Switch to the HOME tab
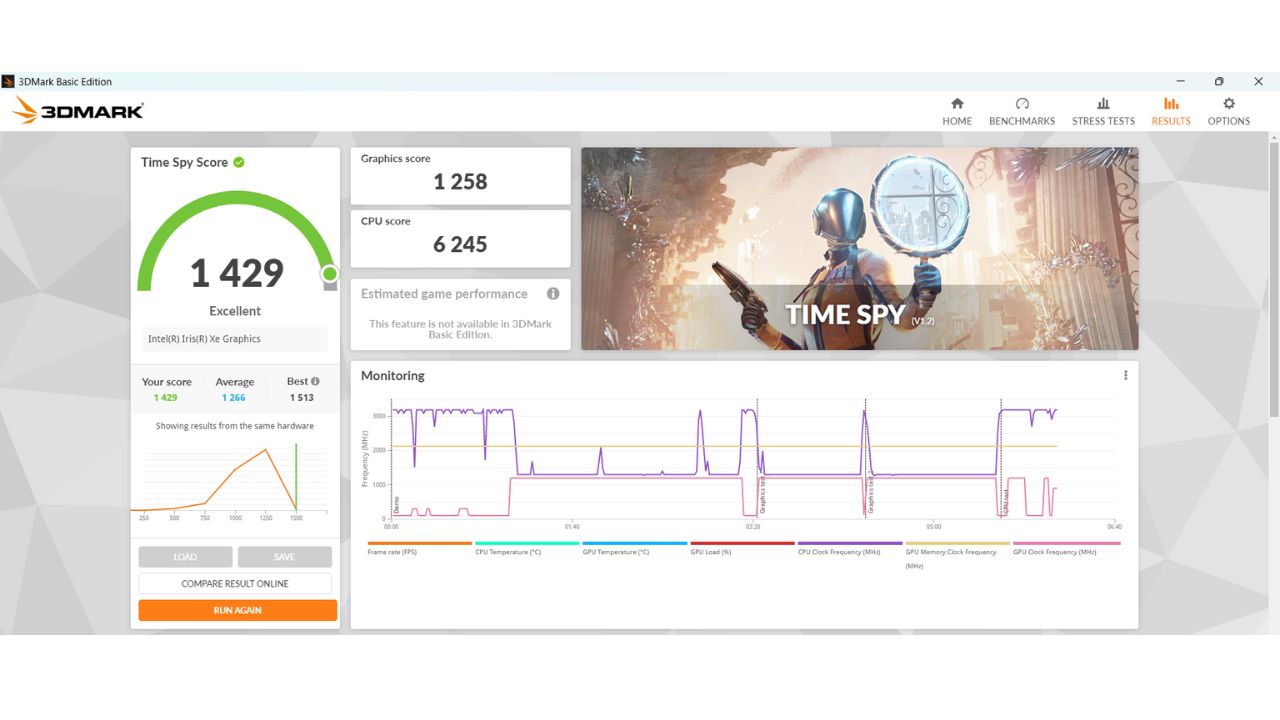This screenshot has height=720, width=1280. [x=957, y=110]
